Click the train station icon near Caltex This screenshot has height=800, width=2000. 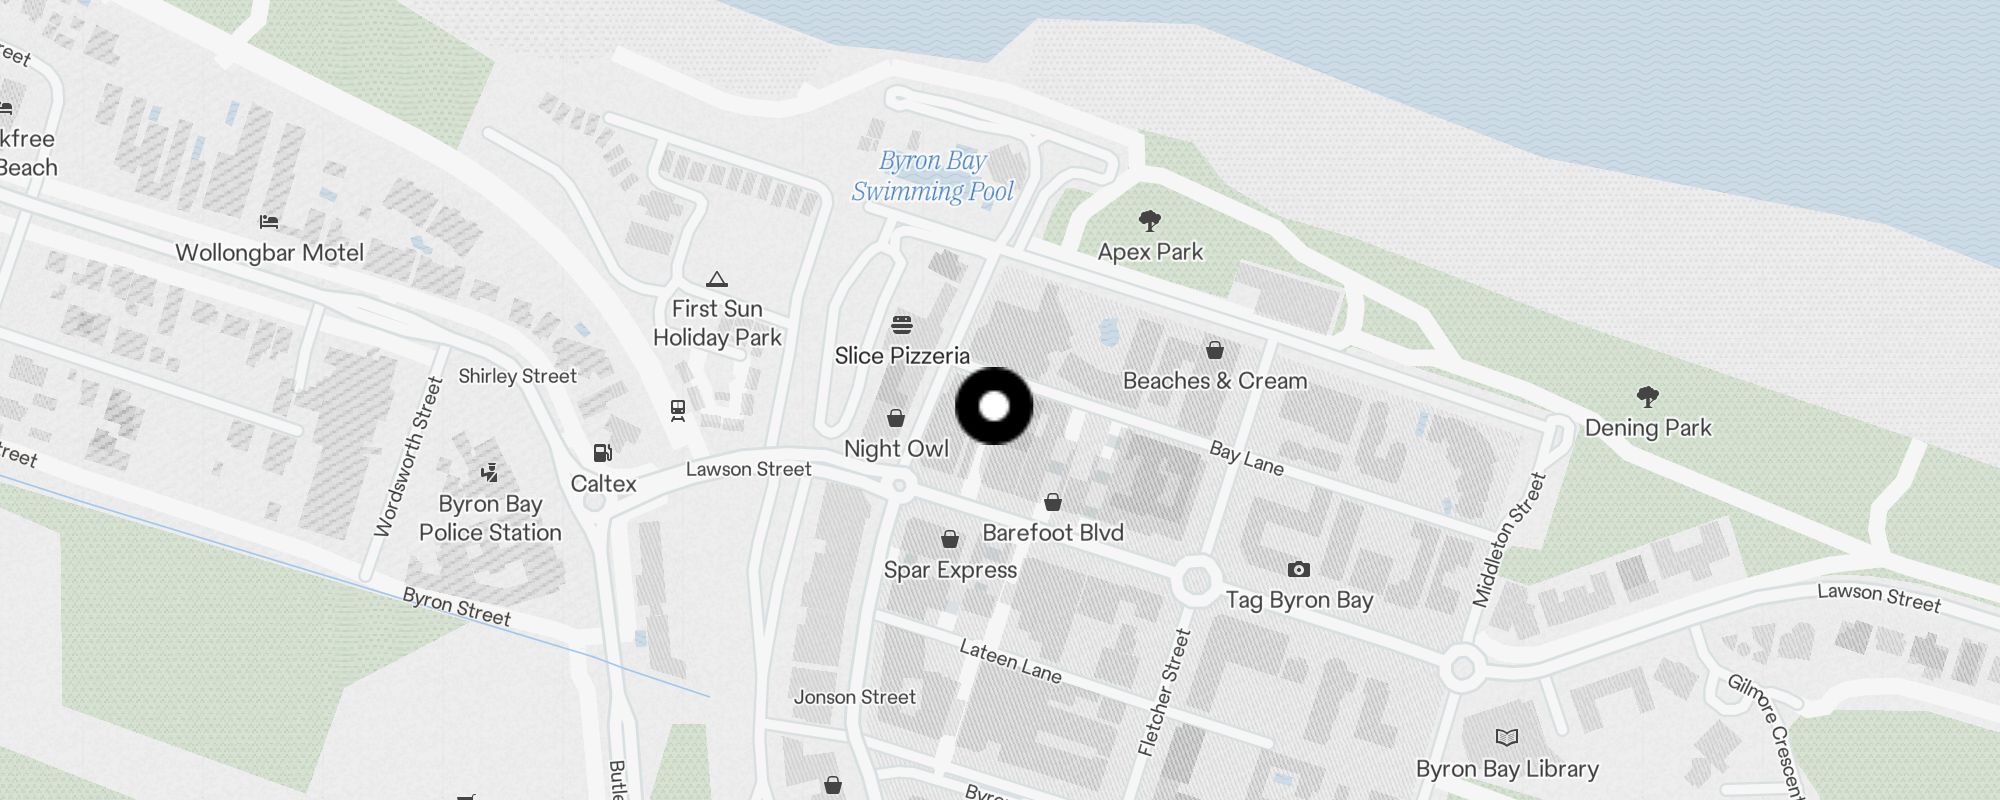point(678,410)
